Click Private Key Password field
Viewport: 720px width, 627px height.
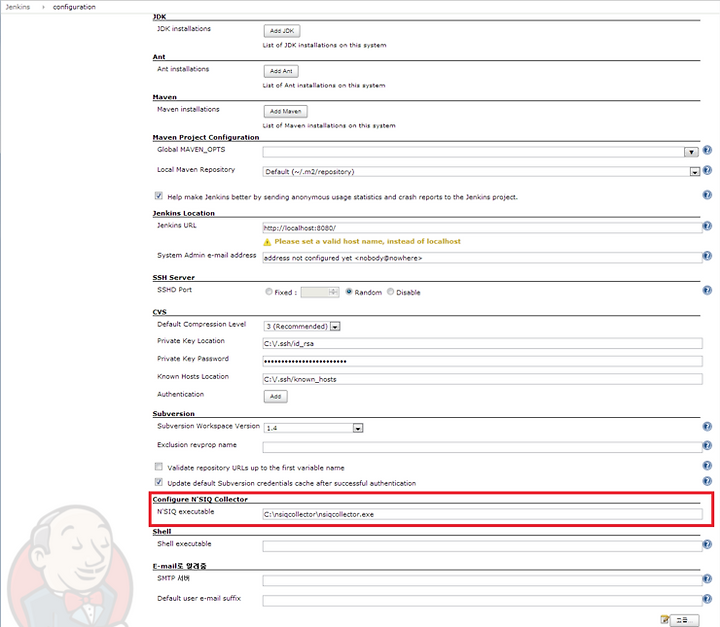[x=482, y=362]
